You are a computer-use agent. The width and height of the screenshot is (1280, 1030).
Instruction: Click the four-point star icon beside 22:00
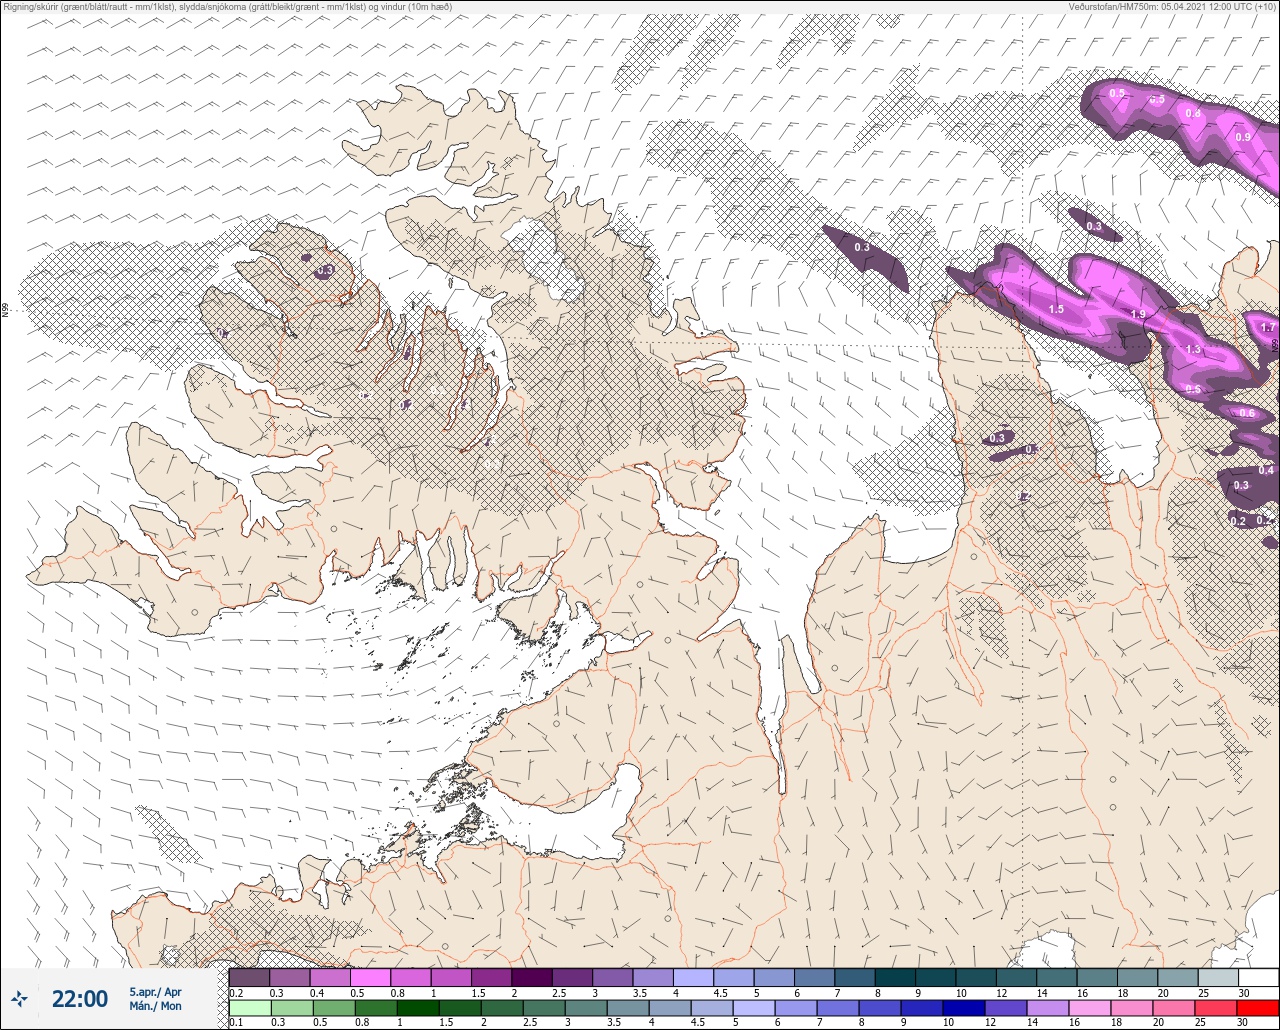(x=19, y=998)
